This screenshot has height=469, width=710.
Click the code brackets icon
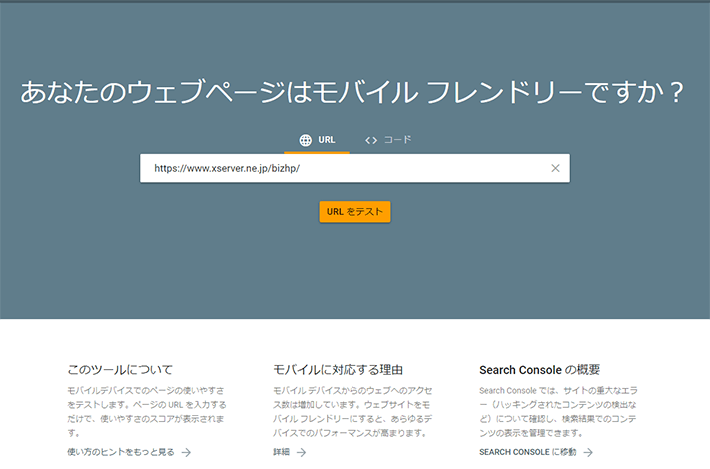pos(371,141)
